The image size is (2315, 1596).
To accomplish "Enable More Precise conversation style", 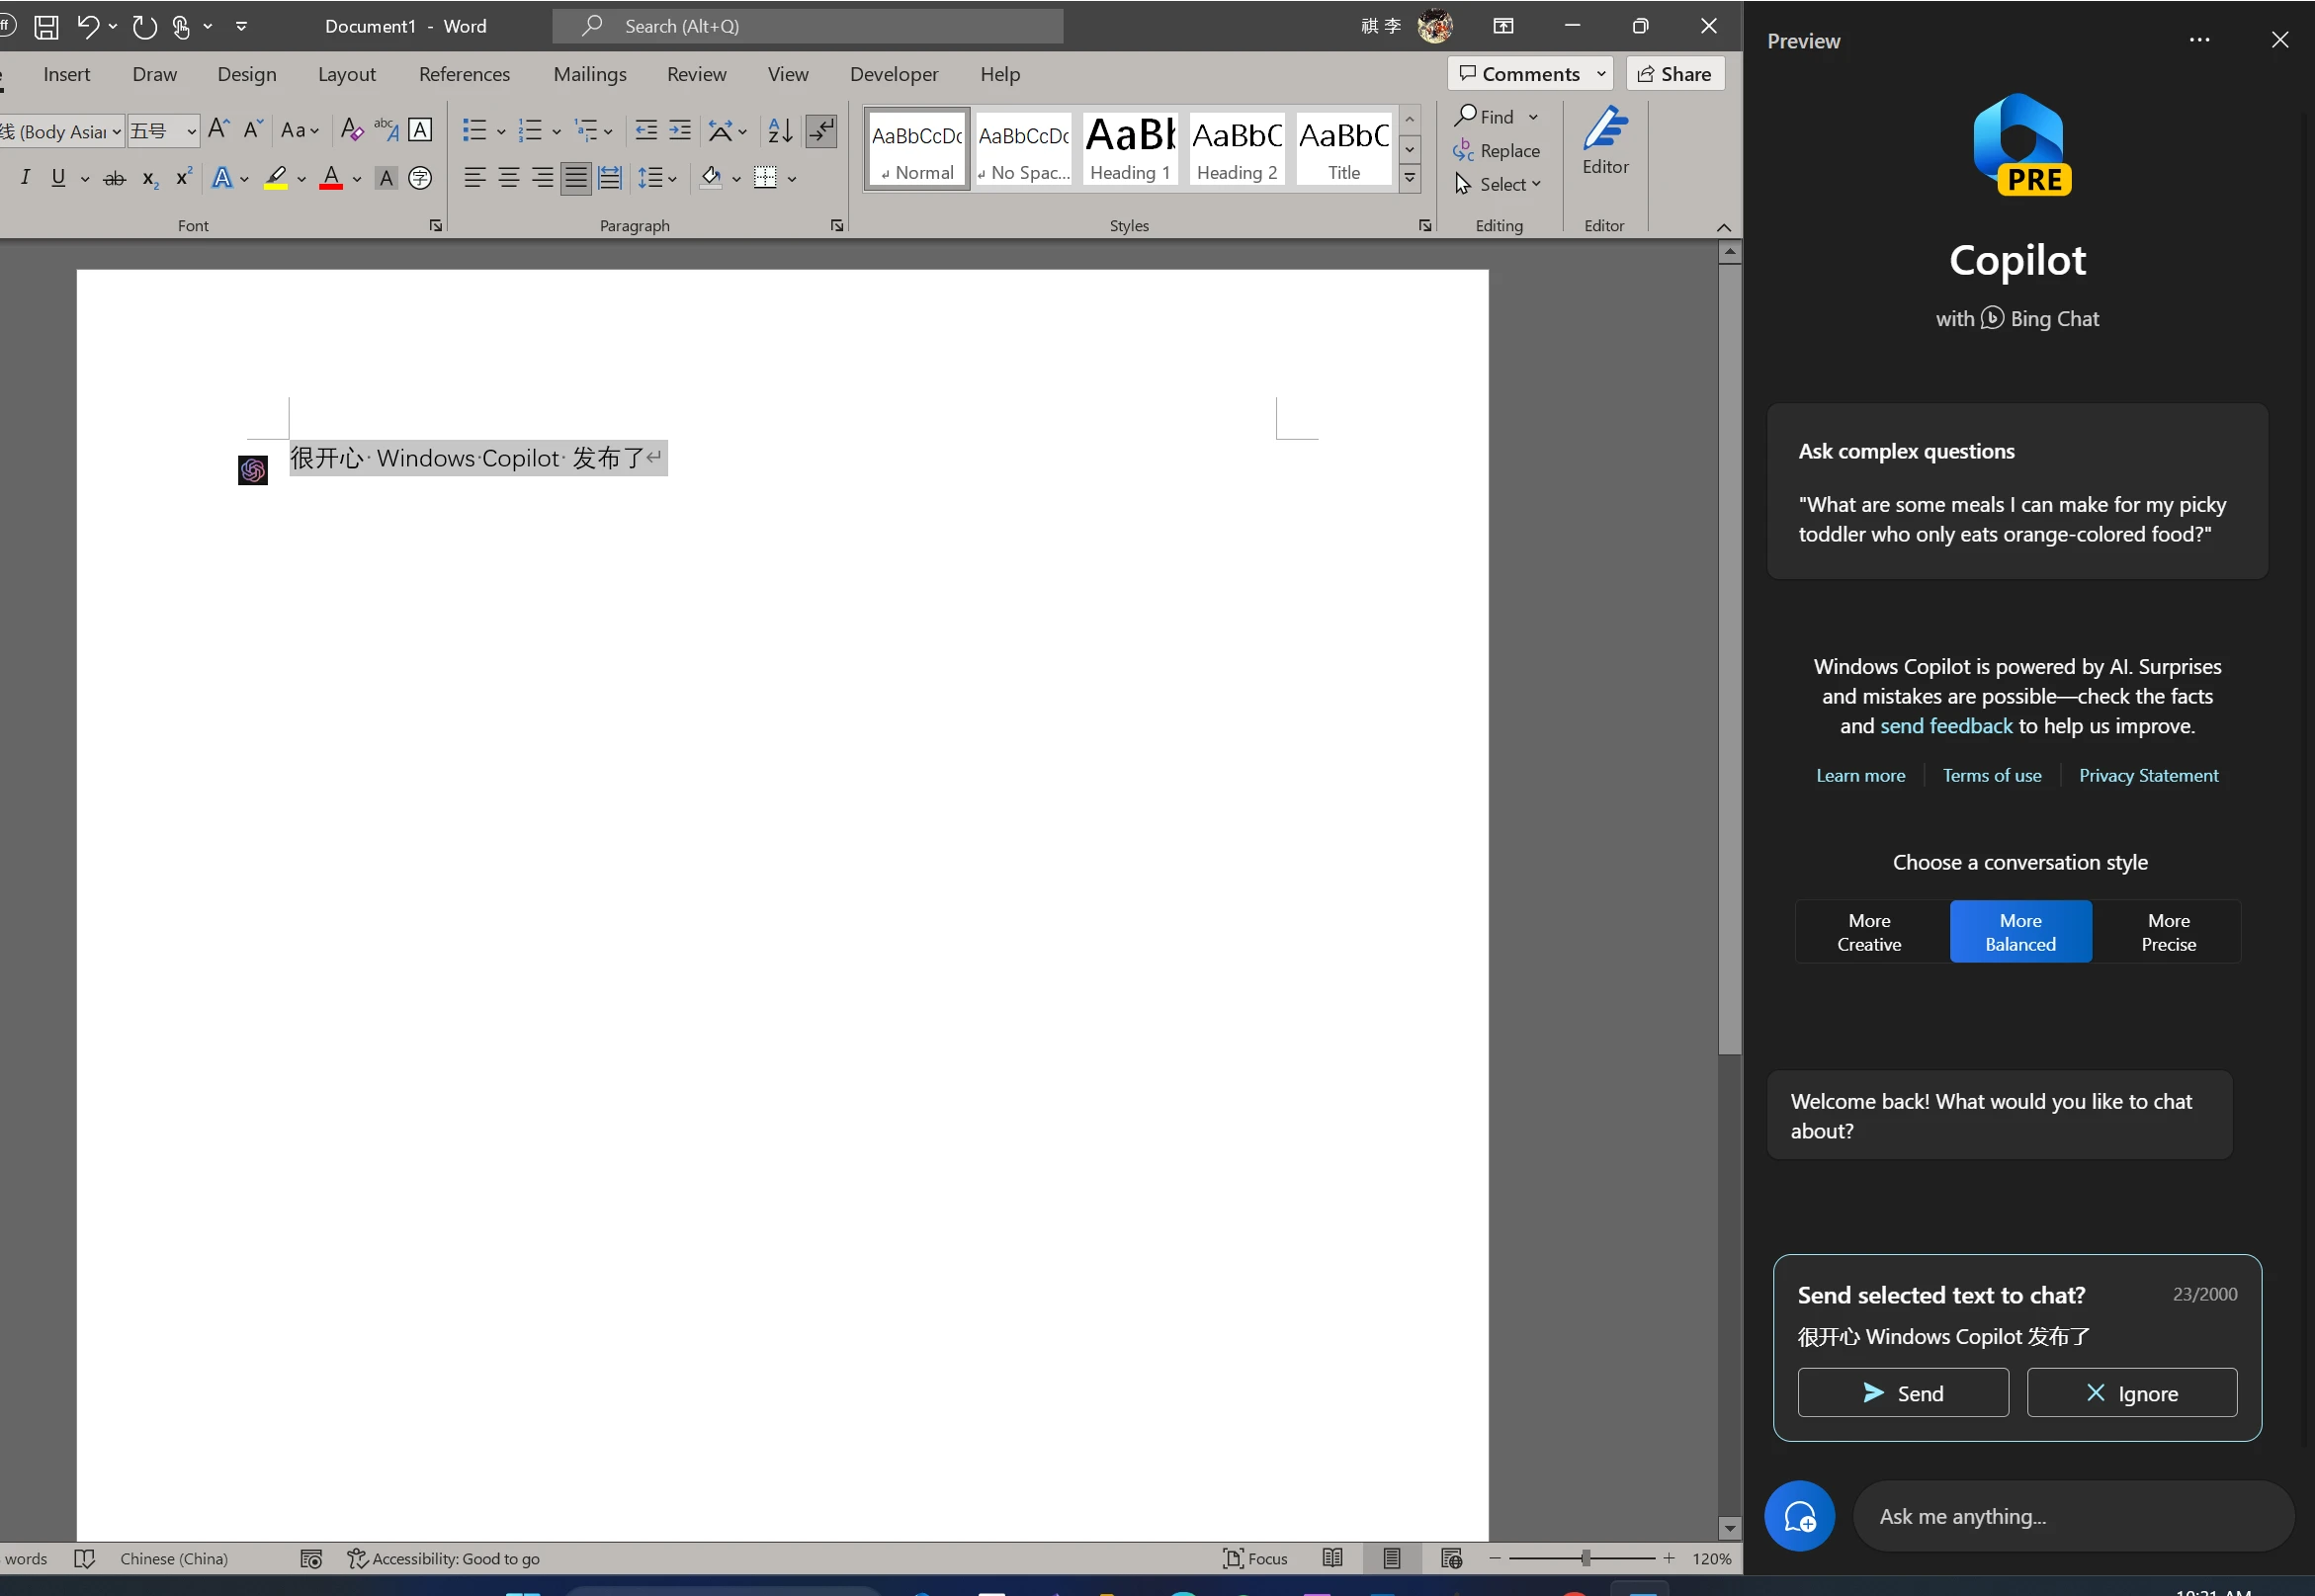I will pos(2169,931).
